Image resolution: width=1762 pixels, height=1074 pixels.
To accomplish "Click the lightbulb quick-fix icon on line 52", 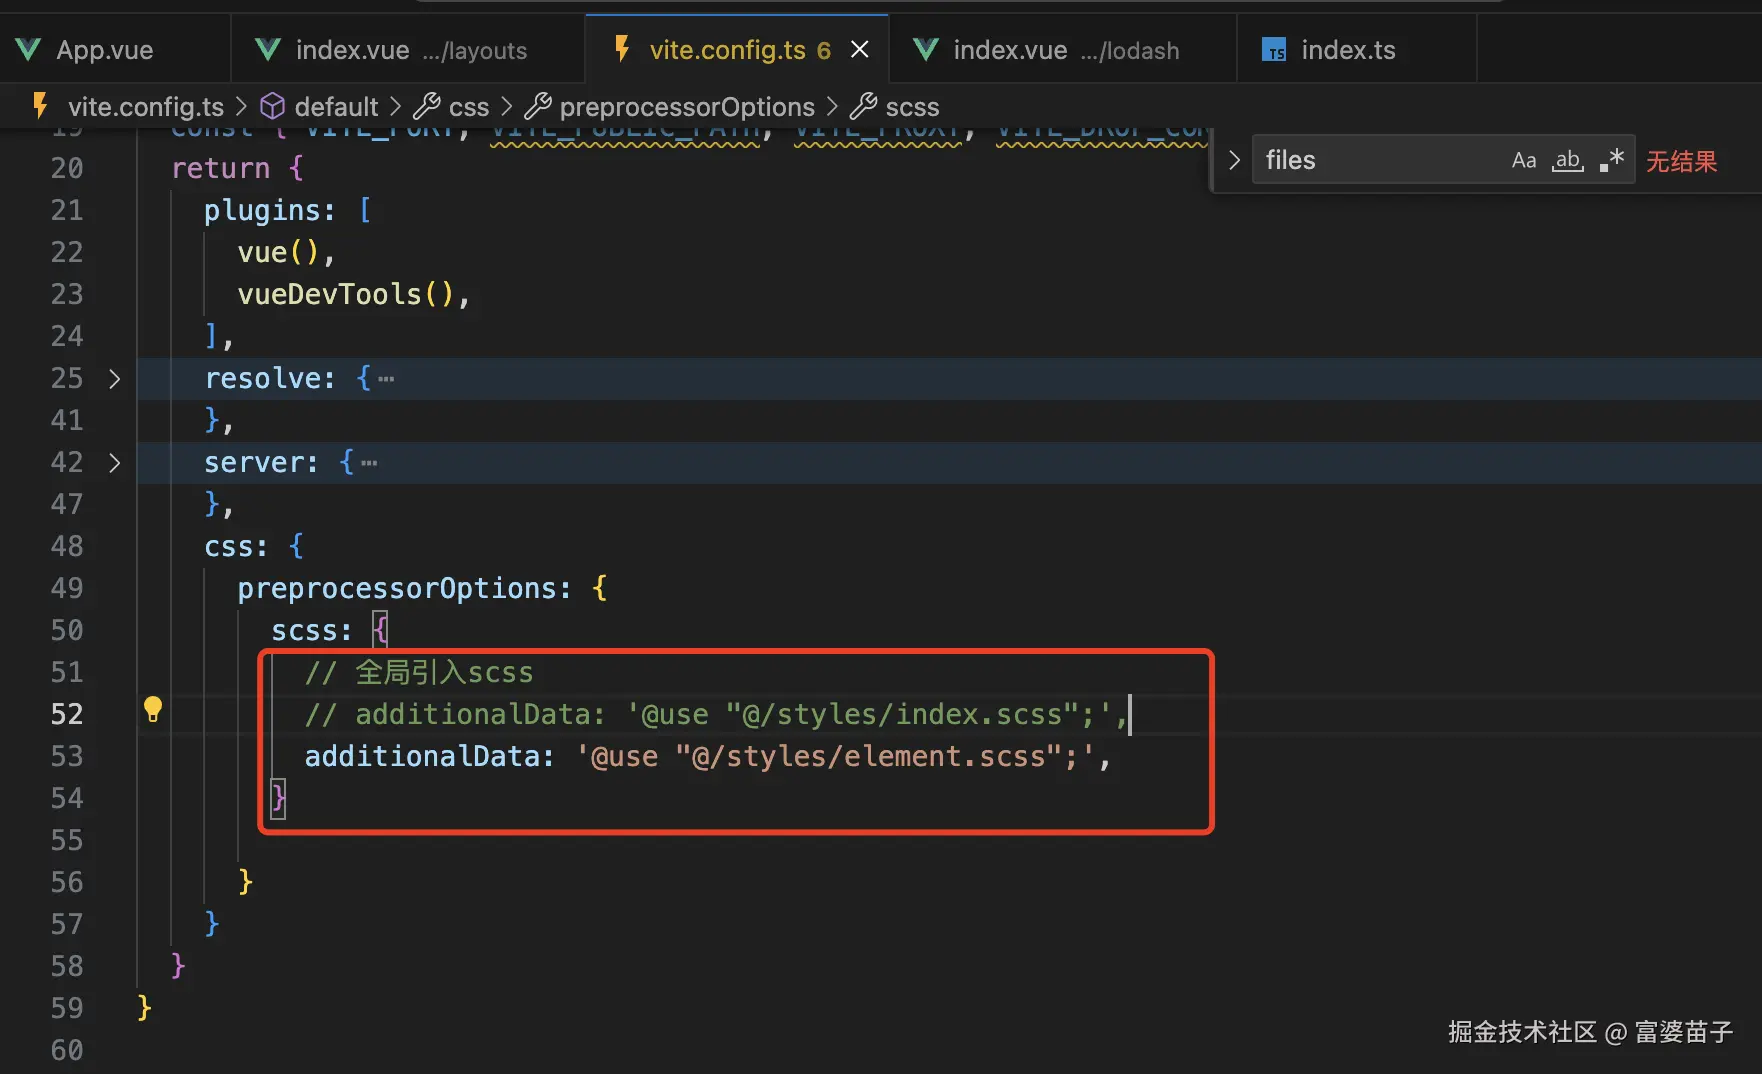I will (152, 709).
